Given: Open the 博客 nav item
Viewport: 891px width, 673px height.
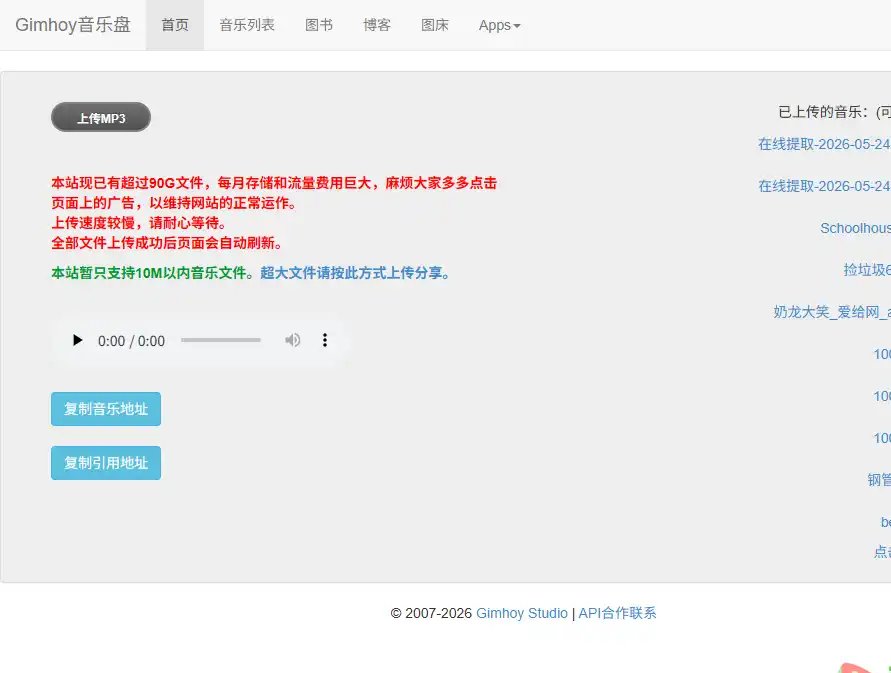Looking at the screenshot, I should tap(377, 25).
